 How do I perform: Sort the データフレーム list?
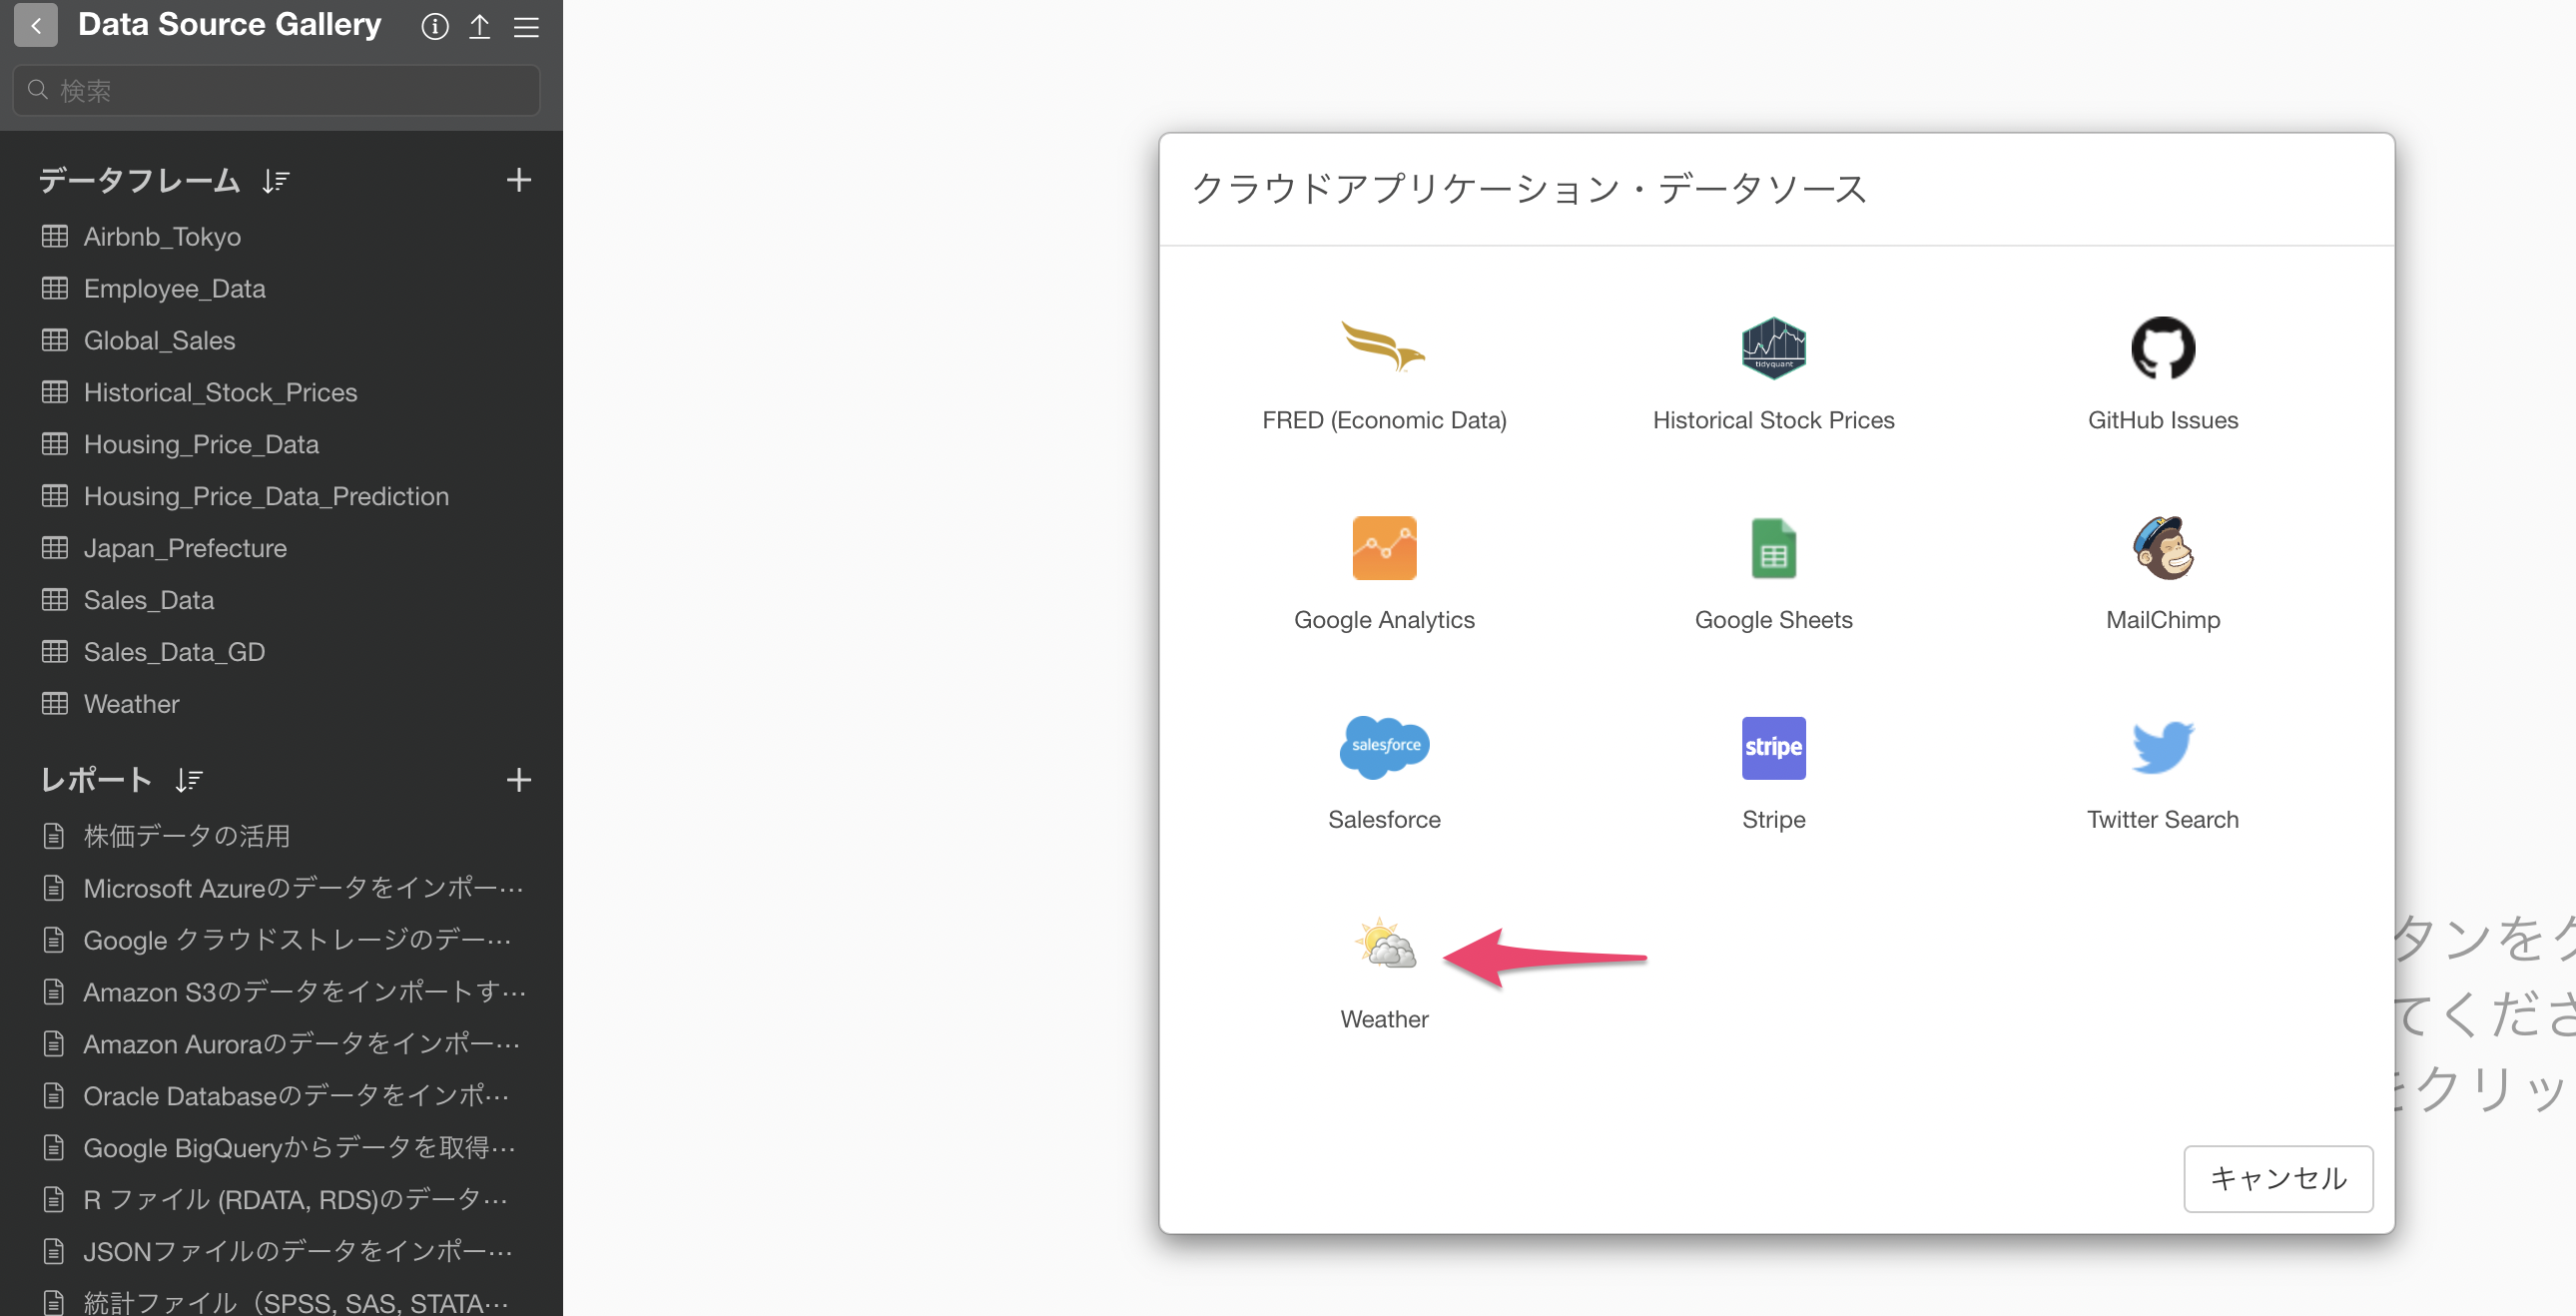[276, 181]
